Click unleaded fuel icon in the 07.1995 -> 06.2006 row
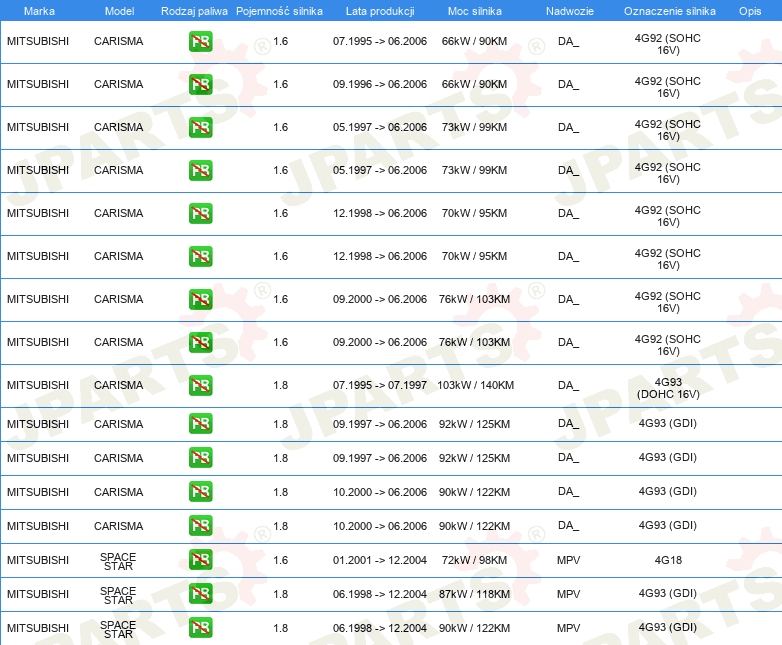The image size is (782, 645). (x=200, y=41)
